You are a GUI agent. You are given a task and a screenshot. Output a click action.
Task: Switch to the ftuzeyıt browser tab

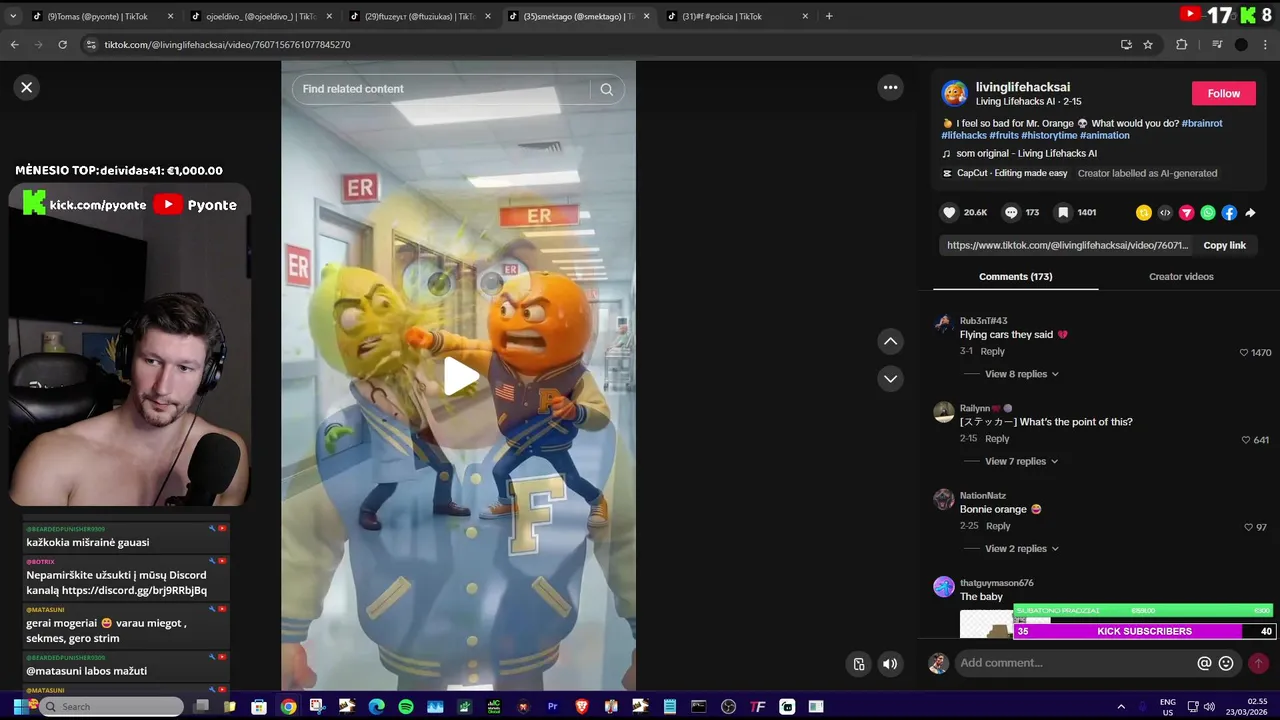click(419, 16)
